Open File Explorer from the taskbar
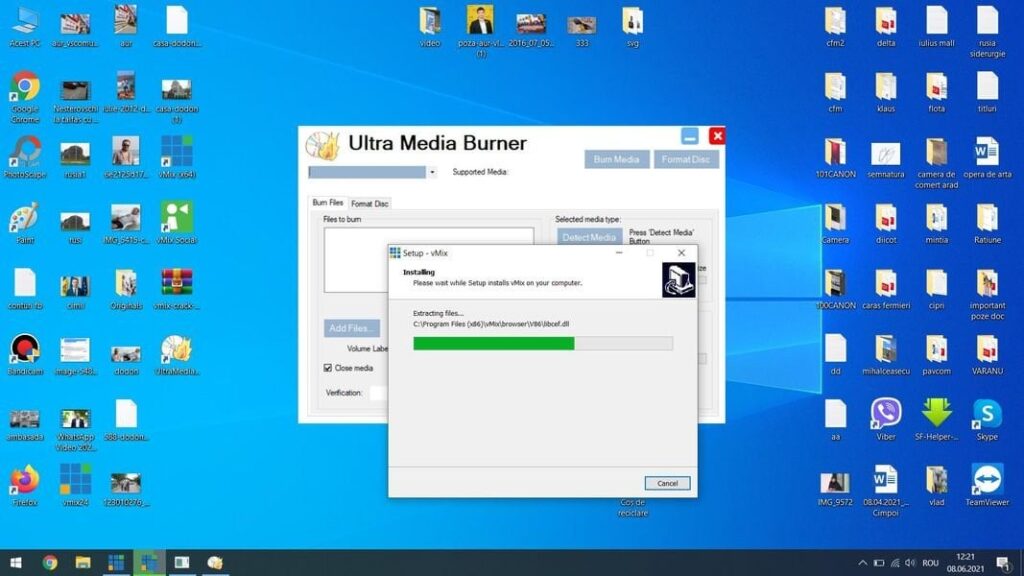 [83, 562]
